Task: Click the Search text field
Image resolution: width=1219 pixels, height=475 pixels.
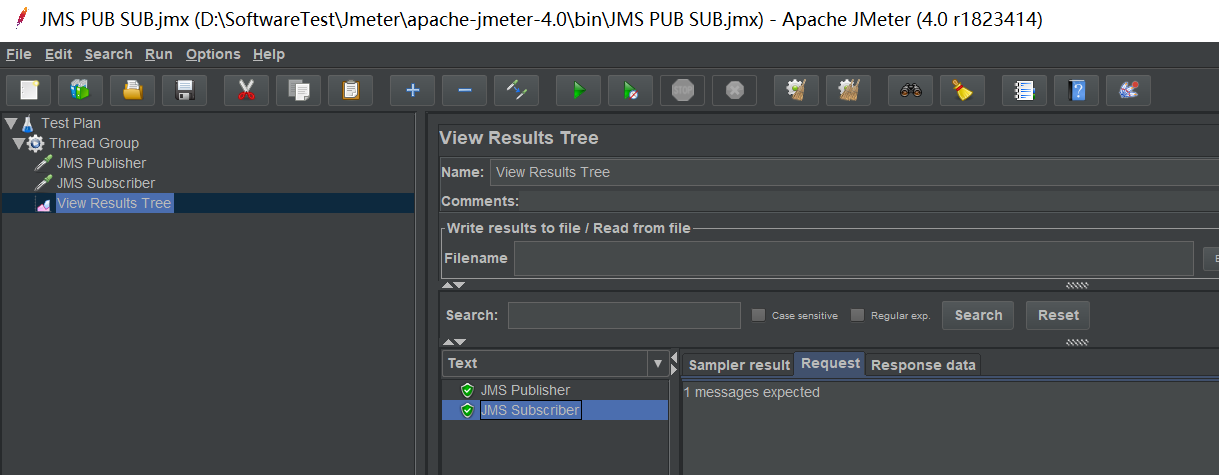Action: click(624, 315)
